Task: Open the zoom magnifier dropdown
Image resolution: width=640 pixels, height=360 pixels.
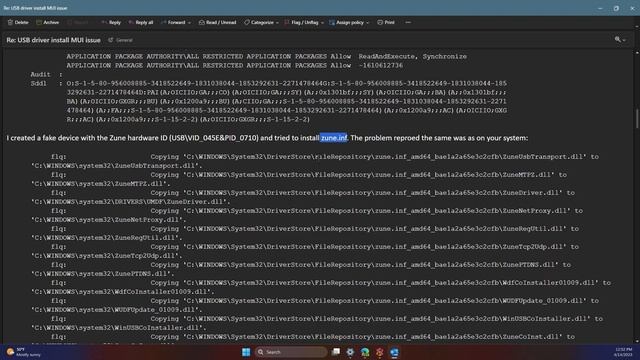Action: tap(620, 40)
